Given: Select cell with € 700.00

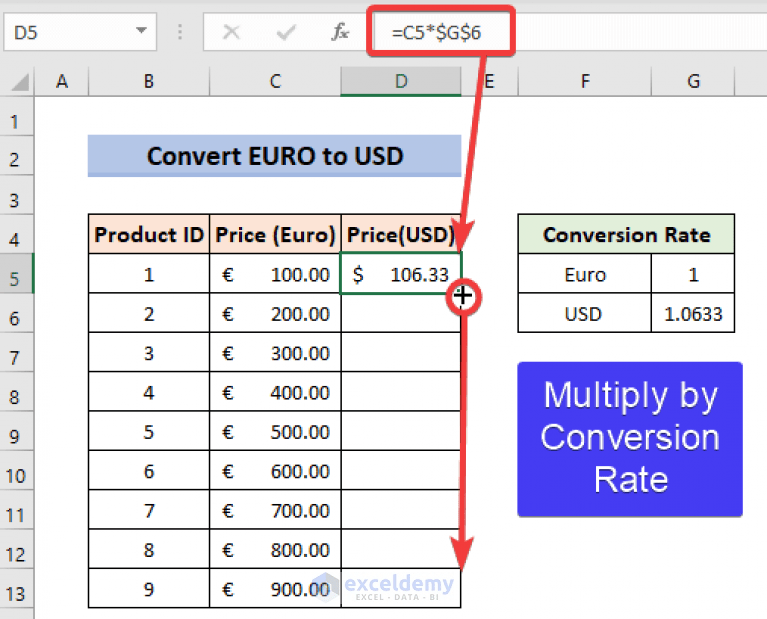Looking at the screenshot, I should [275, 510].
